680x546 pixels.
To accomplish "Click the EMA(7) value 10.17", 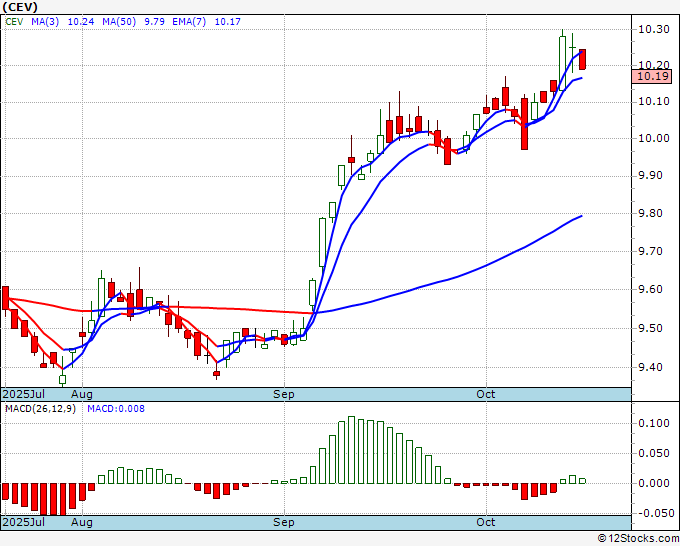I will pos(227,22).
